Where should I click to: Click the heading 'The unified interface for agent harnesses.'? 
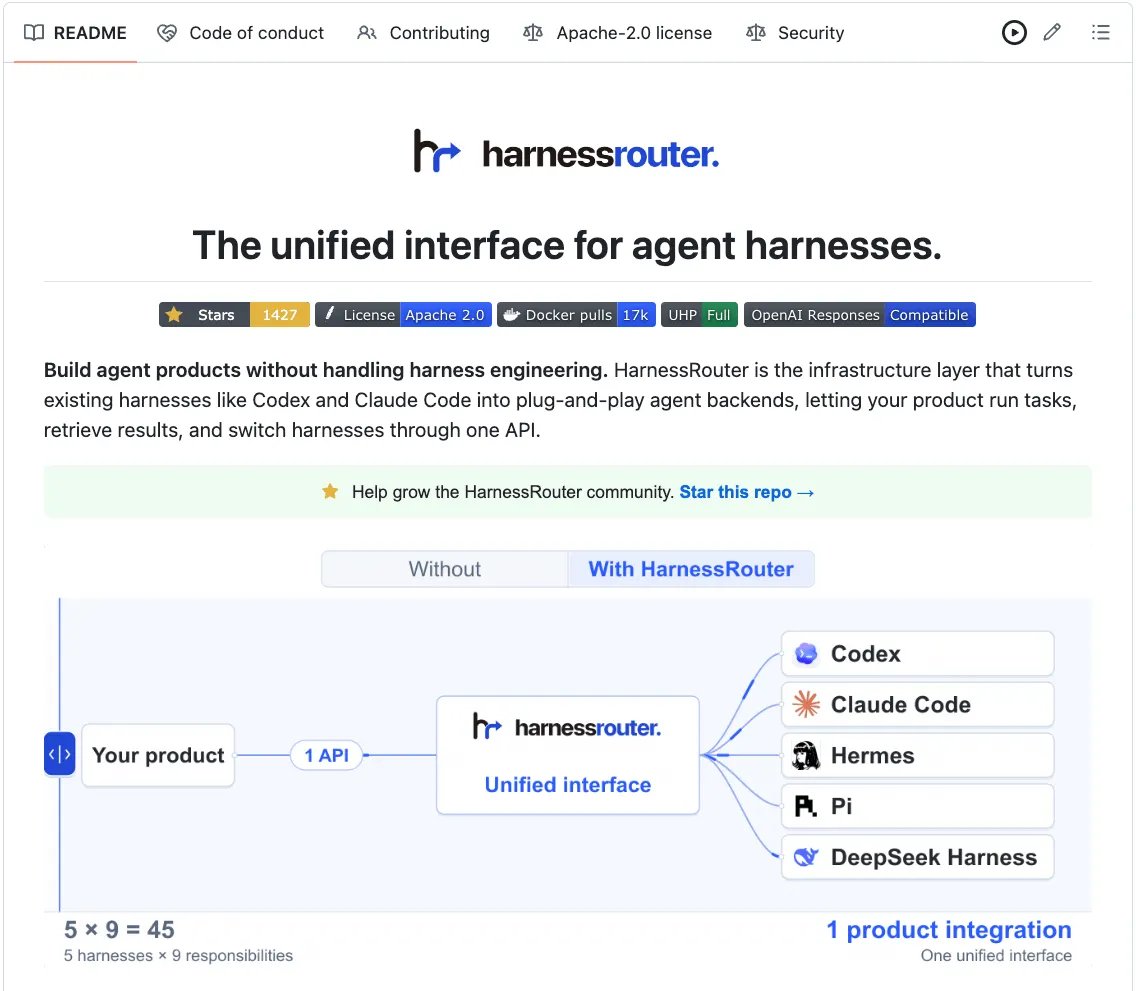(x=567, y=245)
